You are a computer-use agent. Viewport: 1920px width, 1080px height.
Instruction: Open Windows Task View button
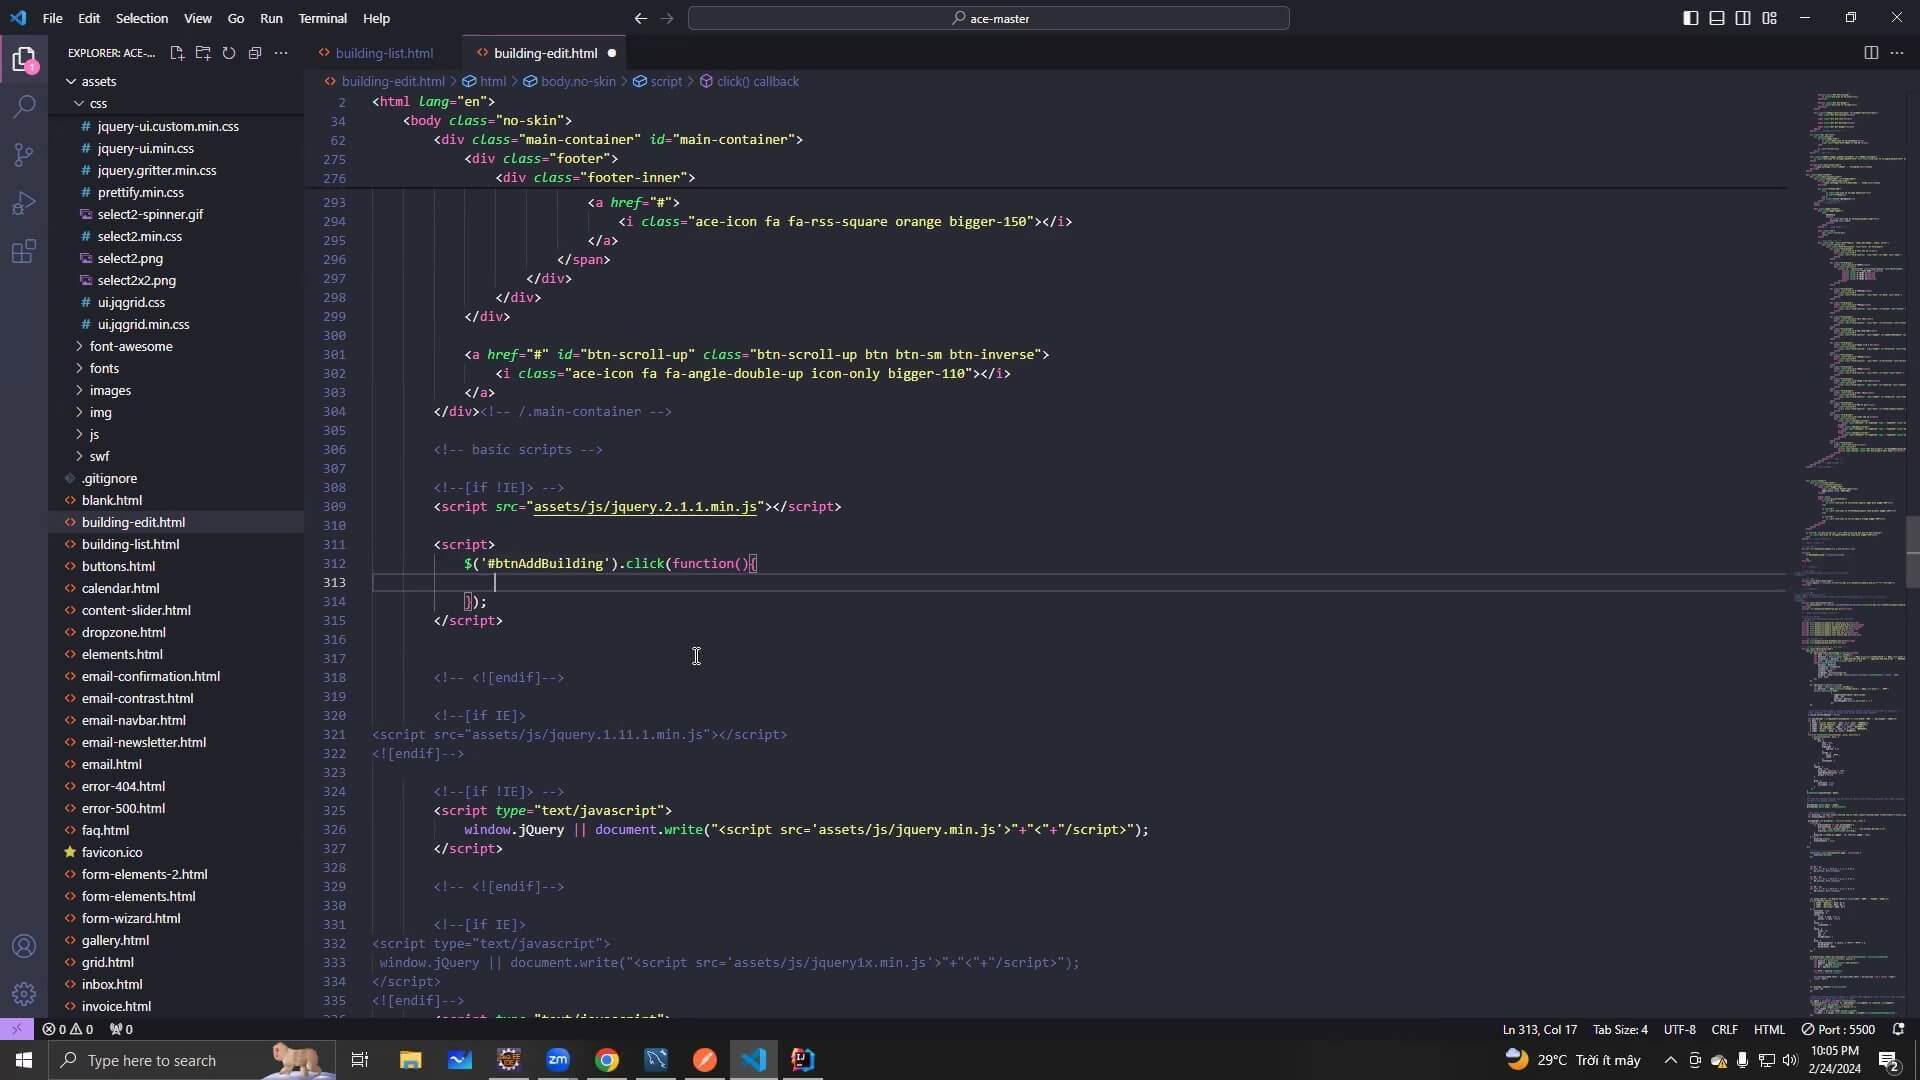point(360,1060)
